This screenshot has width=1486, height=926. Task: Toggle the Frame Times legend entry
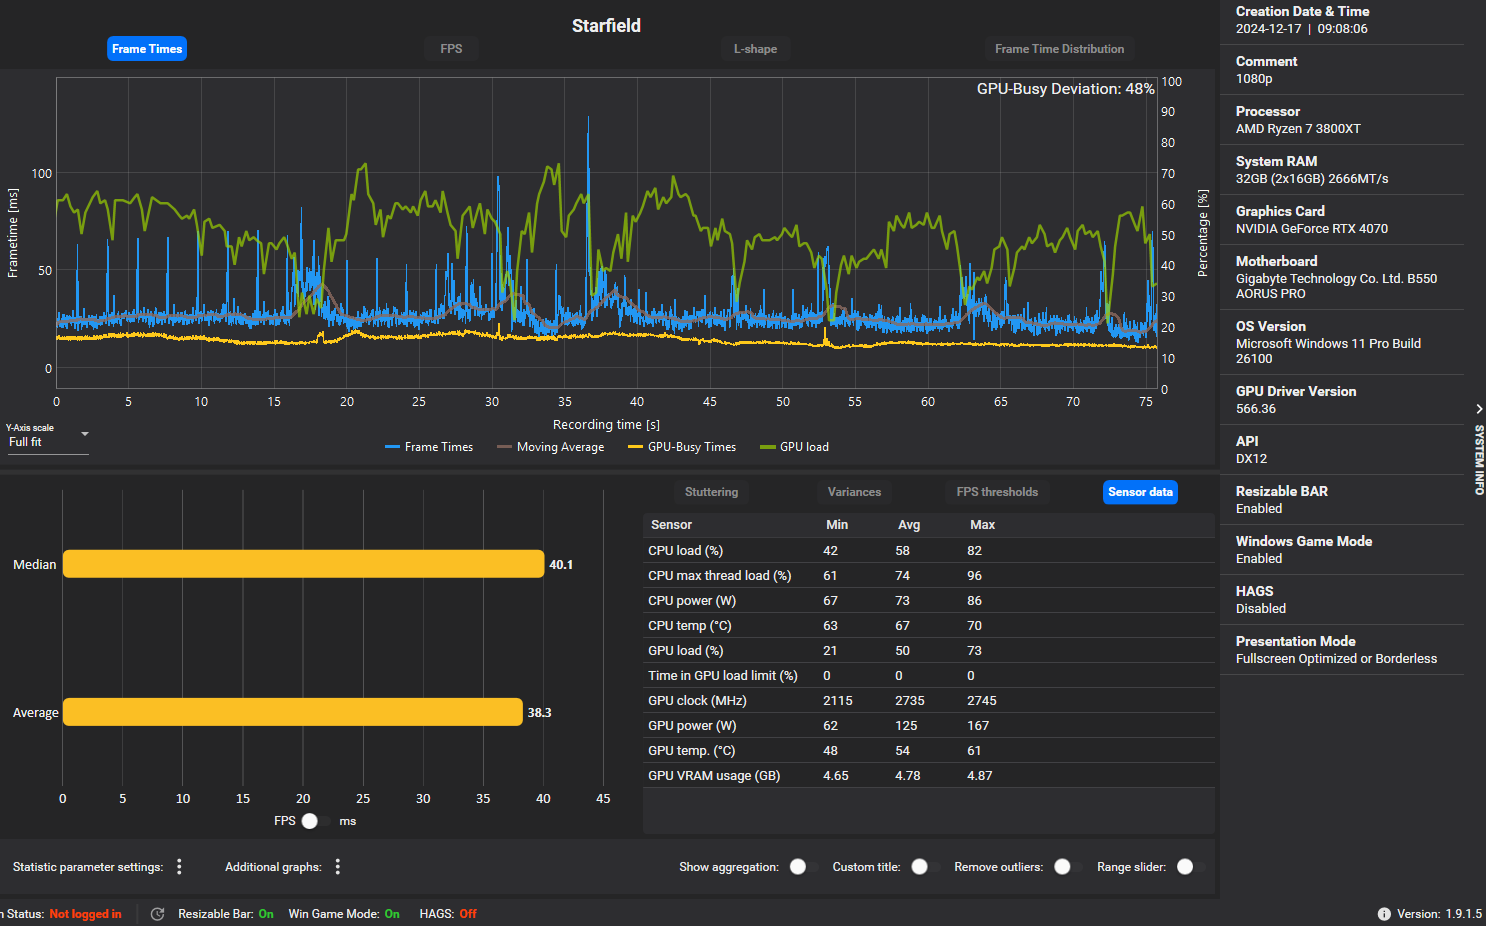click(x=429, y=447)
